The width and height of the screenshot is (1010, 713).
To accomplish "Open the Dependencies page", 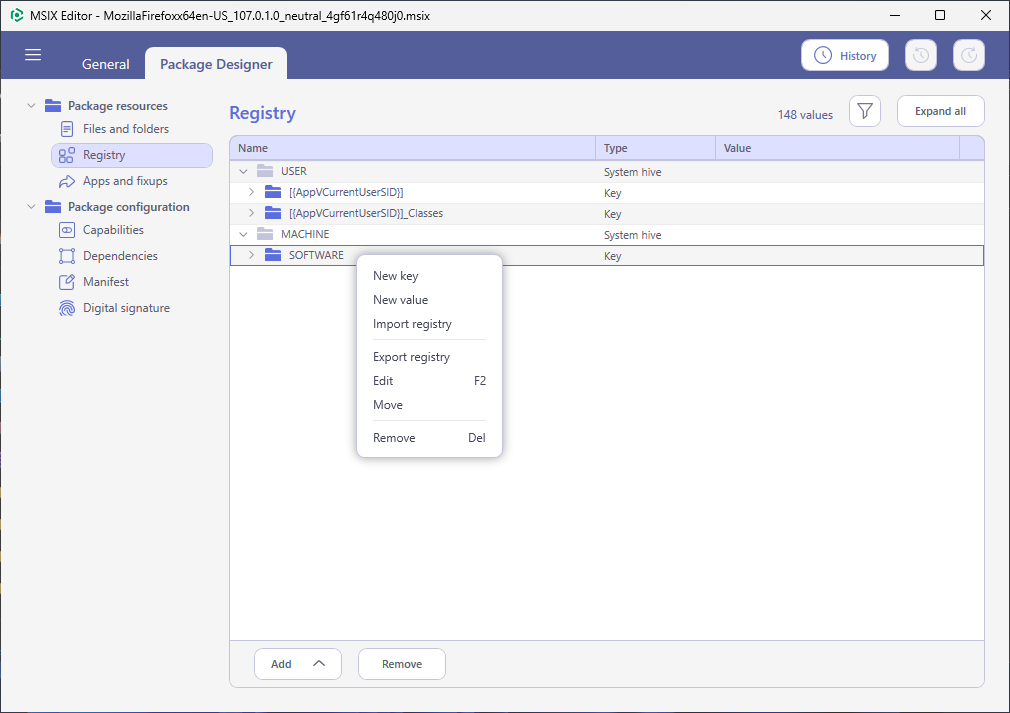I will [x=120, y=256].
